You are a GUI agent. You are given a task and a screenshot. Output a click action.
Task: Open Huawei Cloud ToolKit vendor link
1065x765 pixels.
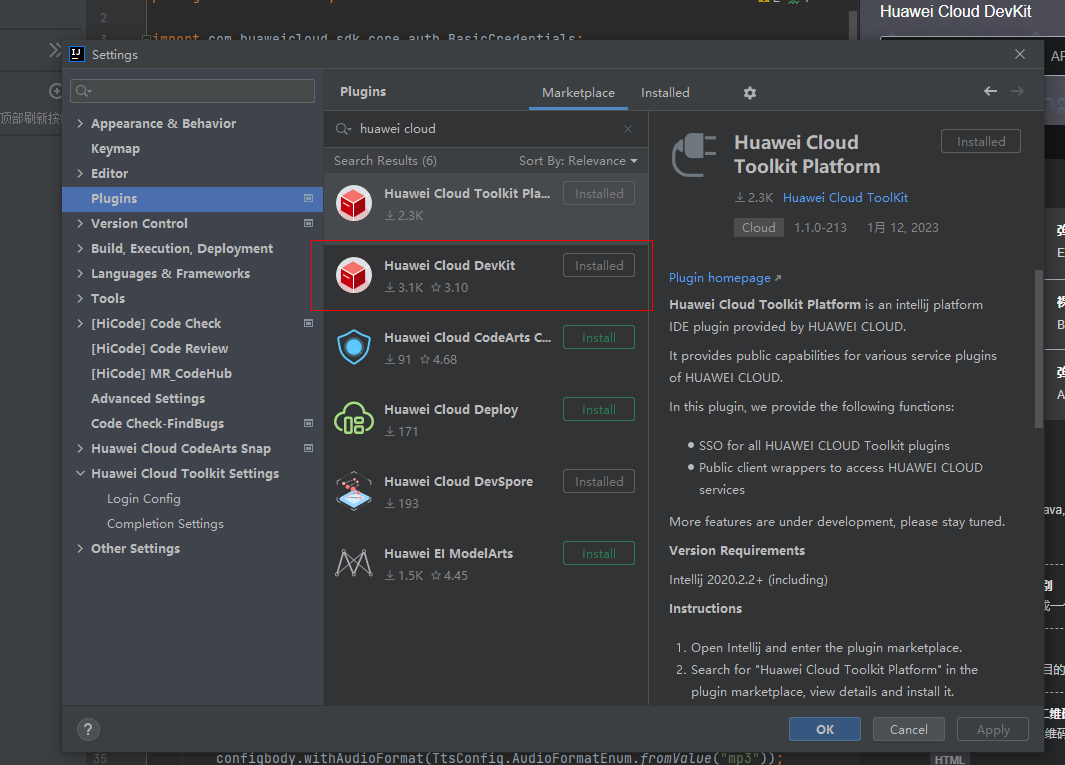(x=845, y=198)
